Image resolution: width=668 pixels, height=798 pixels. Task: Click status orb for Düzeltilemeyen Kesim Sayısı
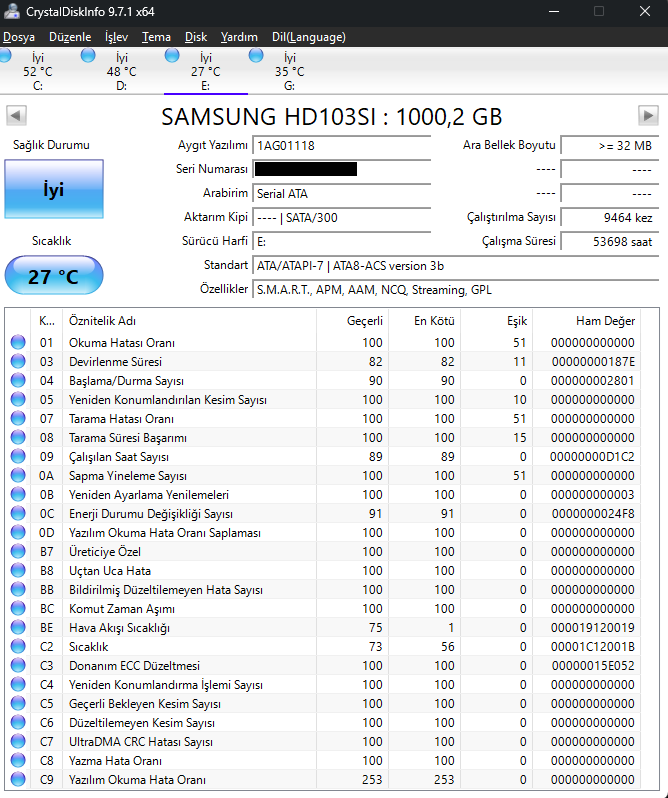[18, 722]
